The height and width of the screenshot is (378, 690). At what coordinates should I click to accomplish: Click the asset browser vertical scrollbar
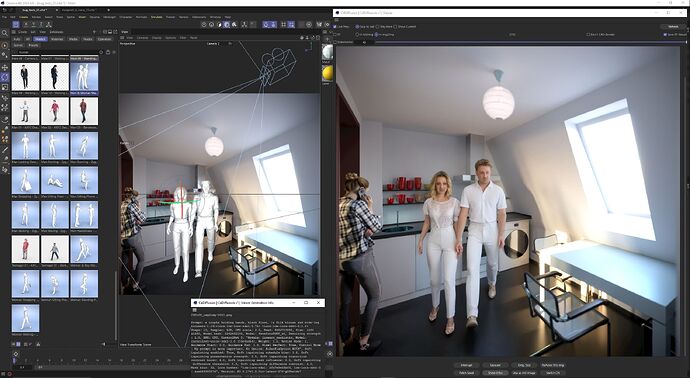[x=116, y=304]
